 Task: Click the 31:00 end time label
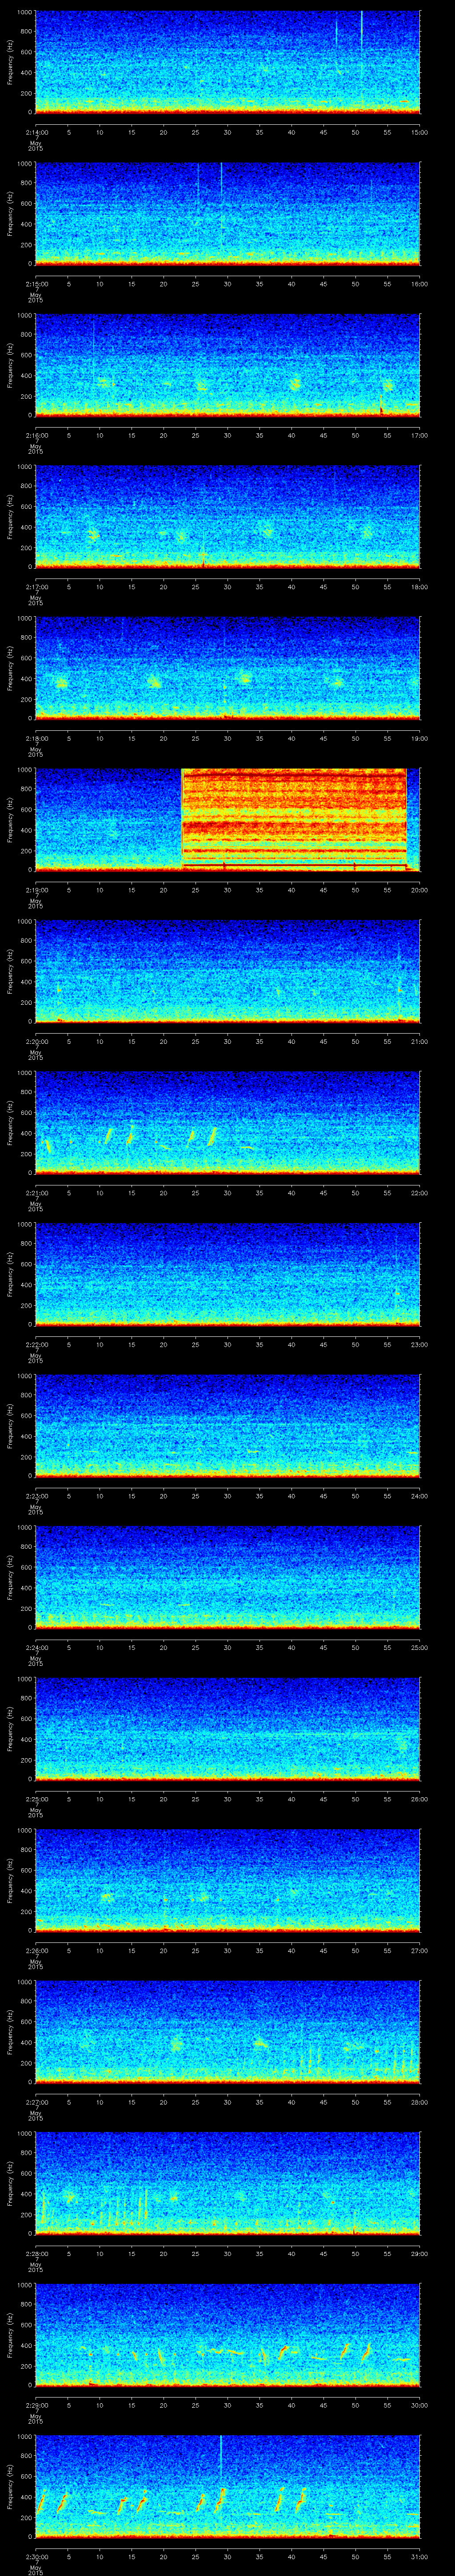419,2556
